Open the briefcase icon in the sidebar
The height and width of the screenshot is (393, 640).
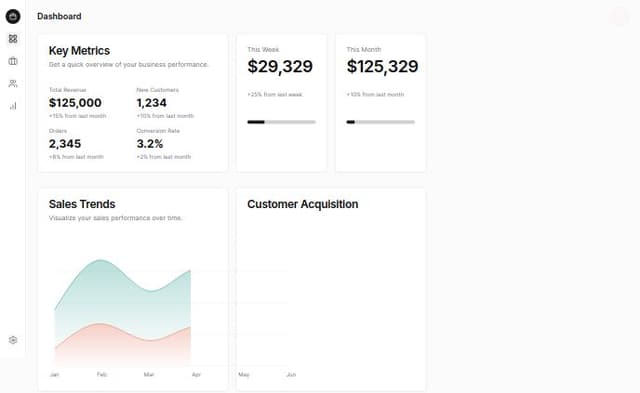[13, 61]
